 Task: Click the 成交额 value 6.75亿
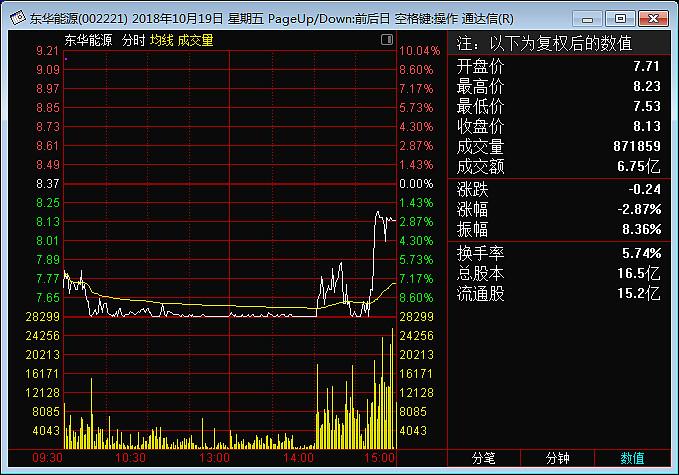pos(639,166)
